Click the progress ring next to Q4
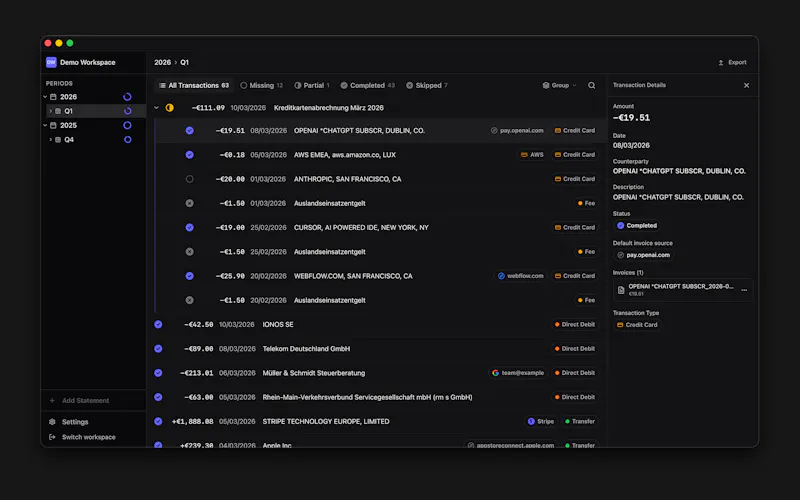This screenshot has height=500, width=800. pos(128,139)
